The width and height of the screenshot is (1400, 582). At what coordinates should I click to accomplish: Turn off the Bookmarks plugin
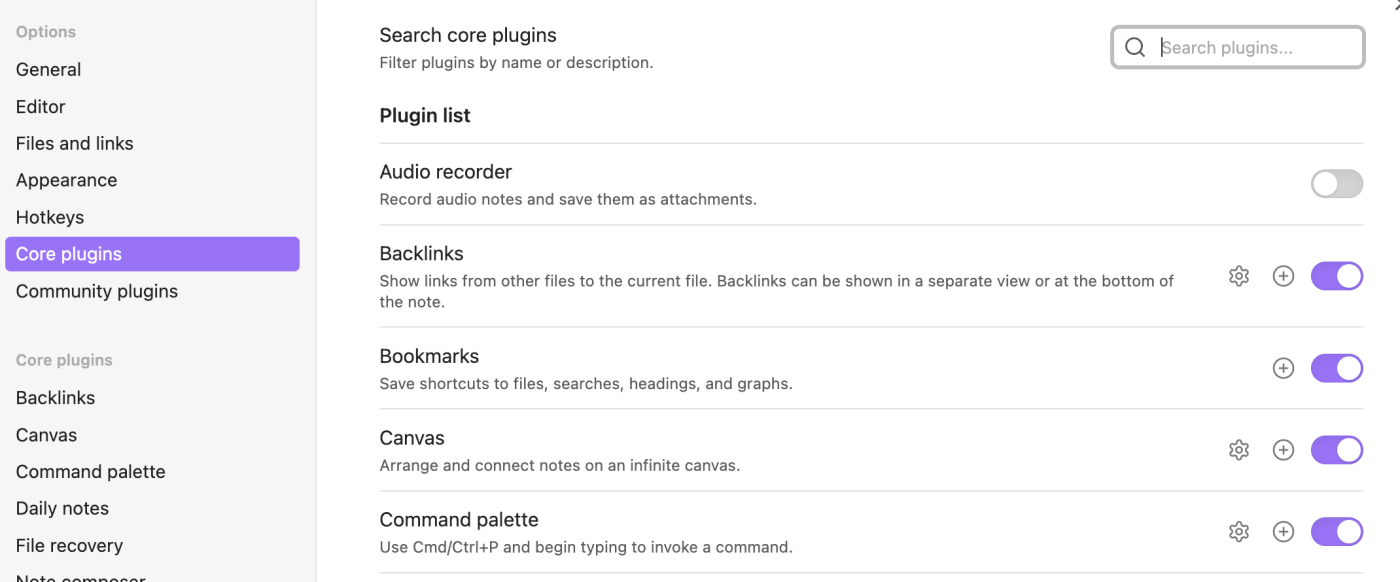click(x=1337, y=368)
